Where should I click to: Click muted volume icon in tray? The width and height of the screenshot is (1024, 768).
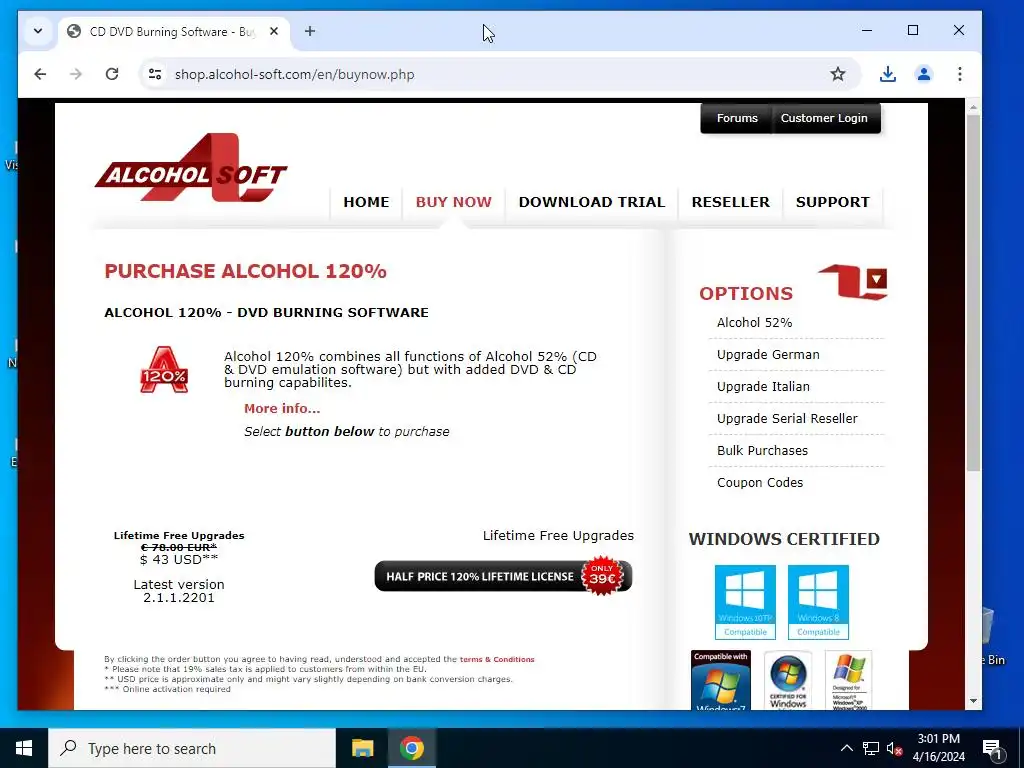[x=894, y=748]
